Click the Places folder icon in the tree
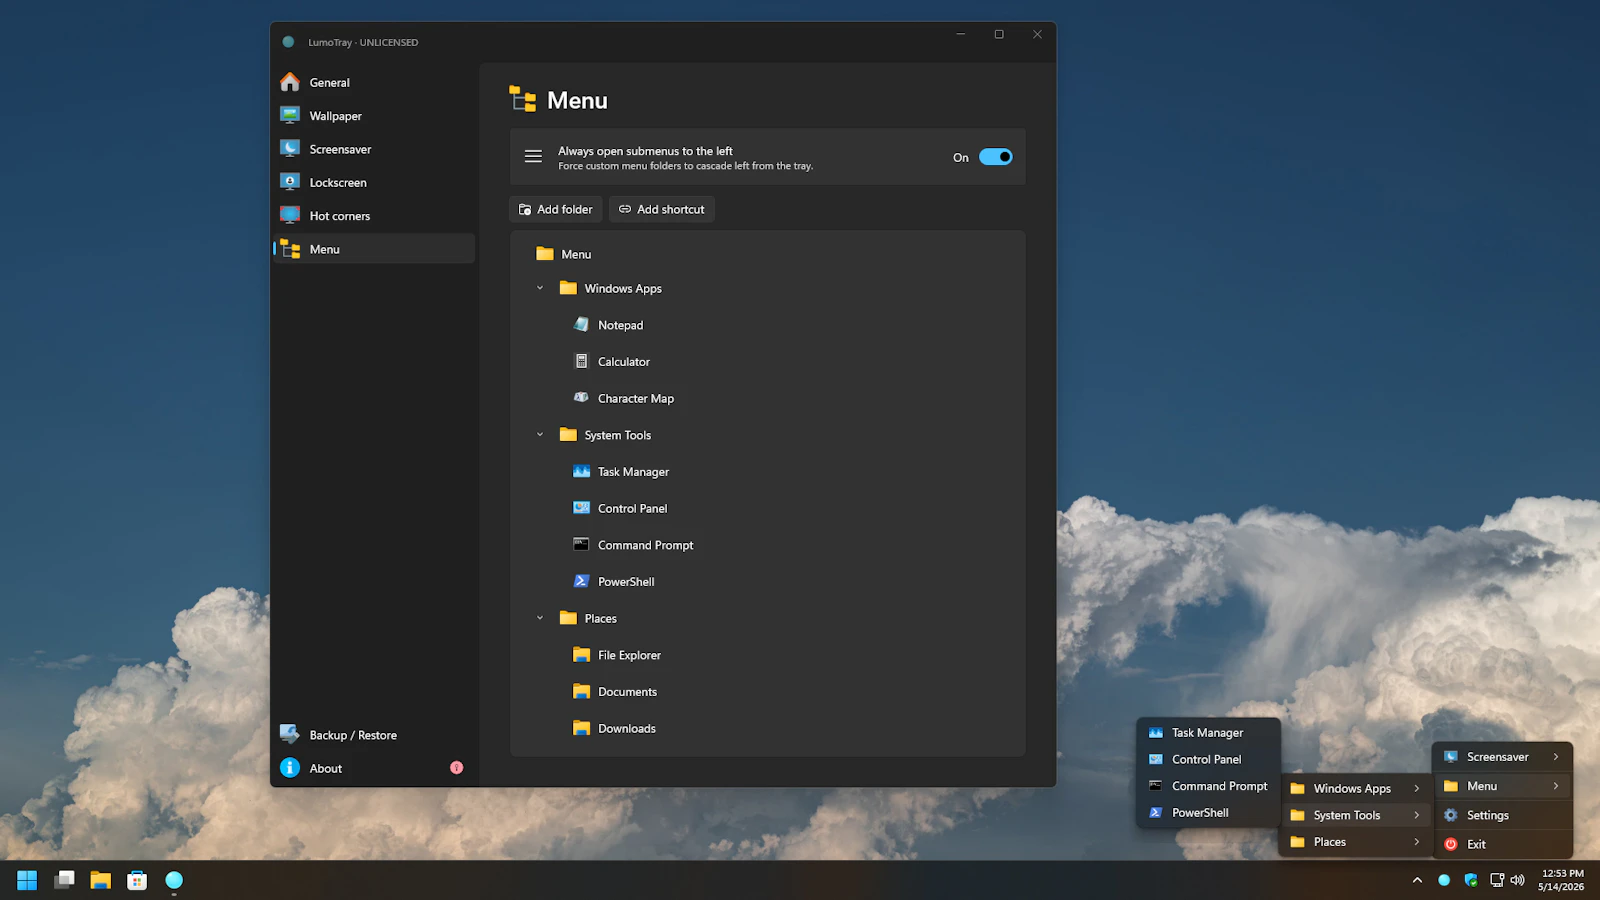The width and height of the screenshot is (1600, 900). click(568, 618)
